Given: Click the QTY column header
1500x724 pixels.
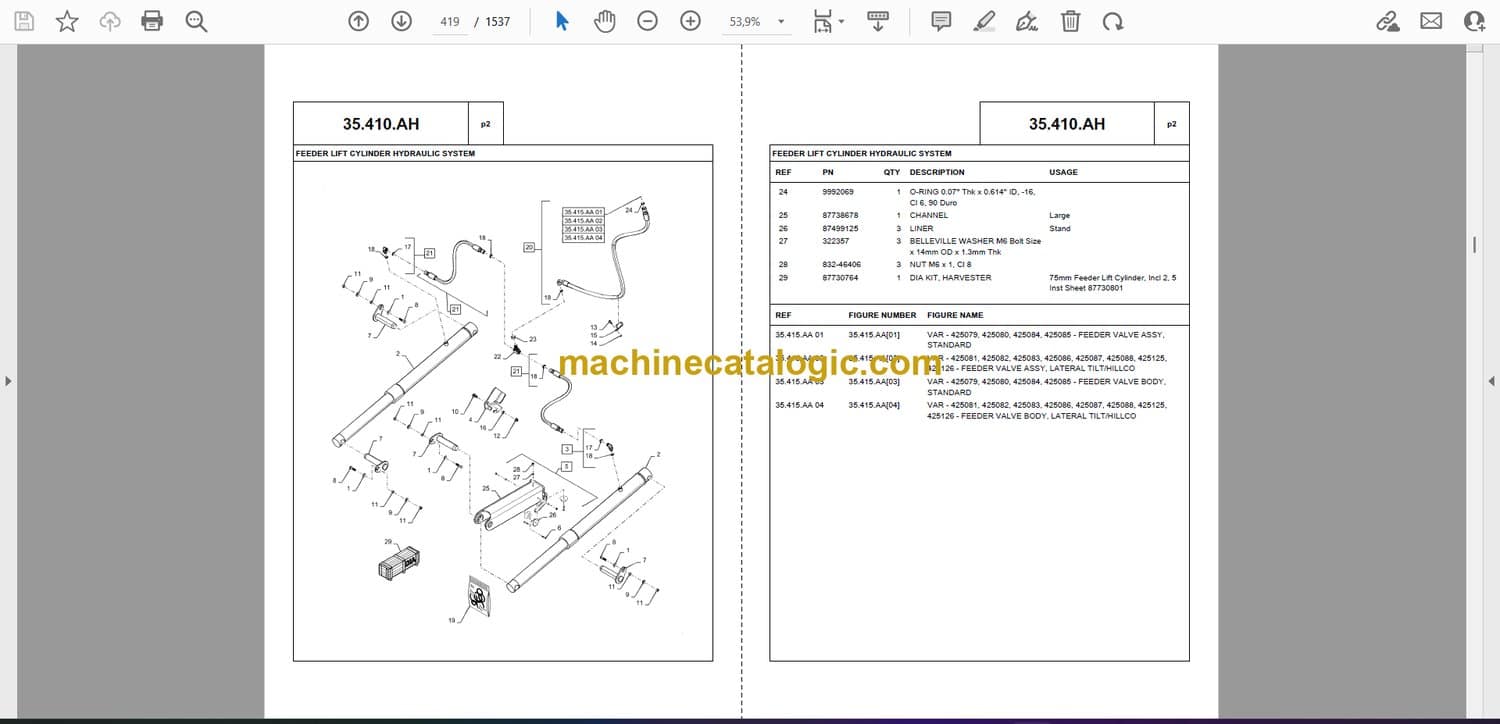Looking at the screenshot, I should pyautogui.click(x=891, y=172).
